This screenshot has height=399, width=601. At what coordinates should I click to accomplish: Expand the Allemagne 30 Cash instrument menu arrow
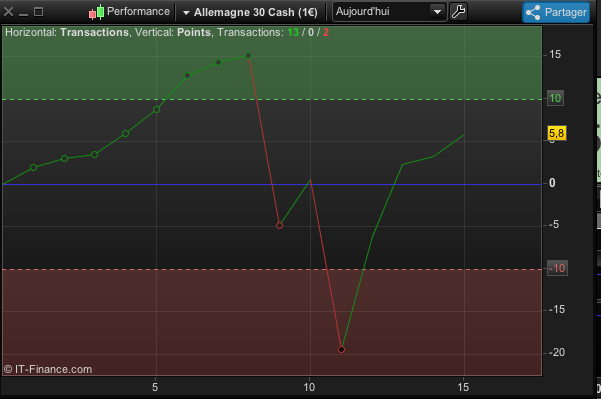coord(186,13)
